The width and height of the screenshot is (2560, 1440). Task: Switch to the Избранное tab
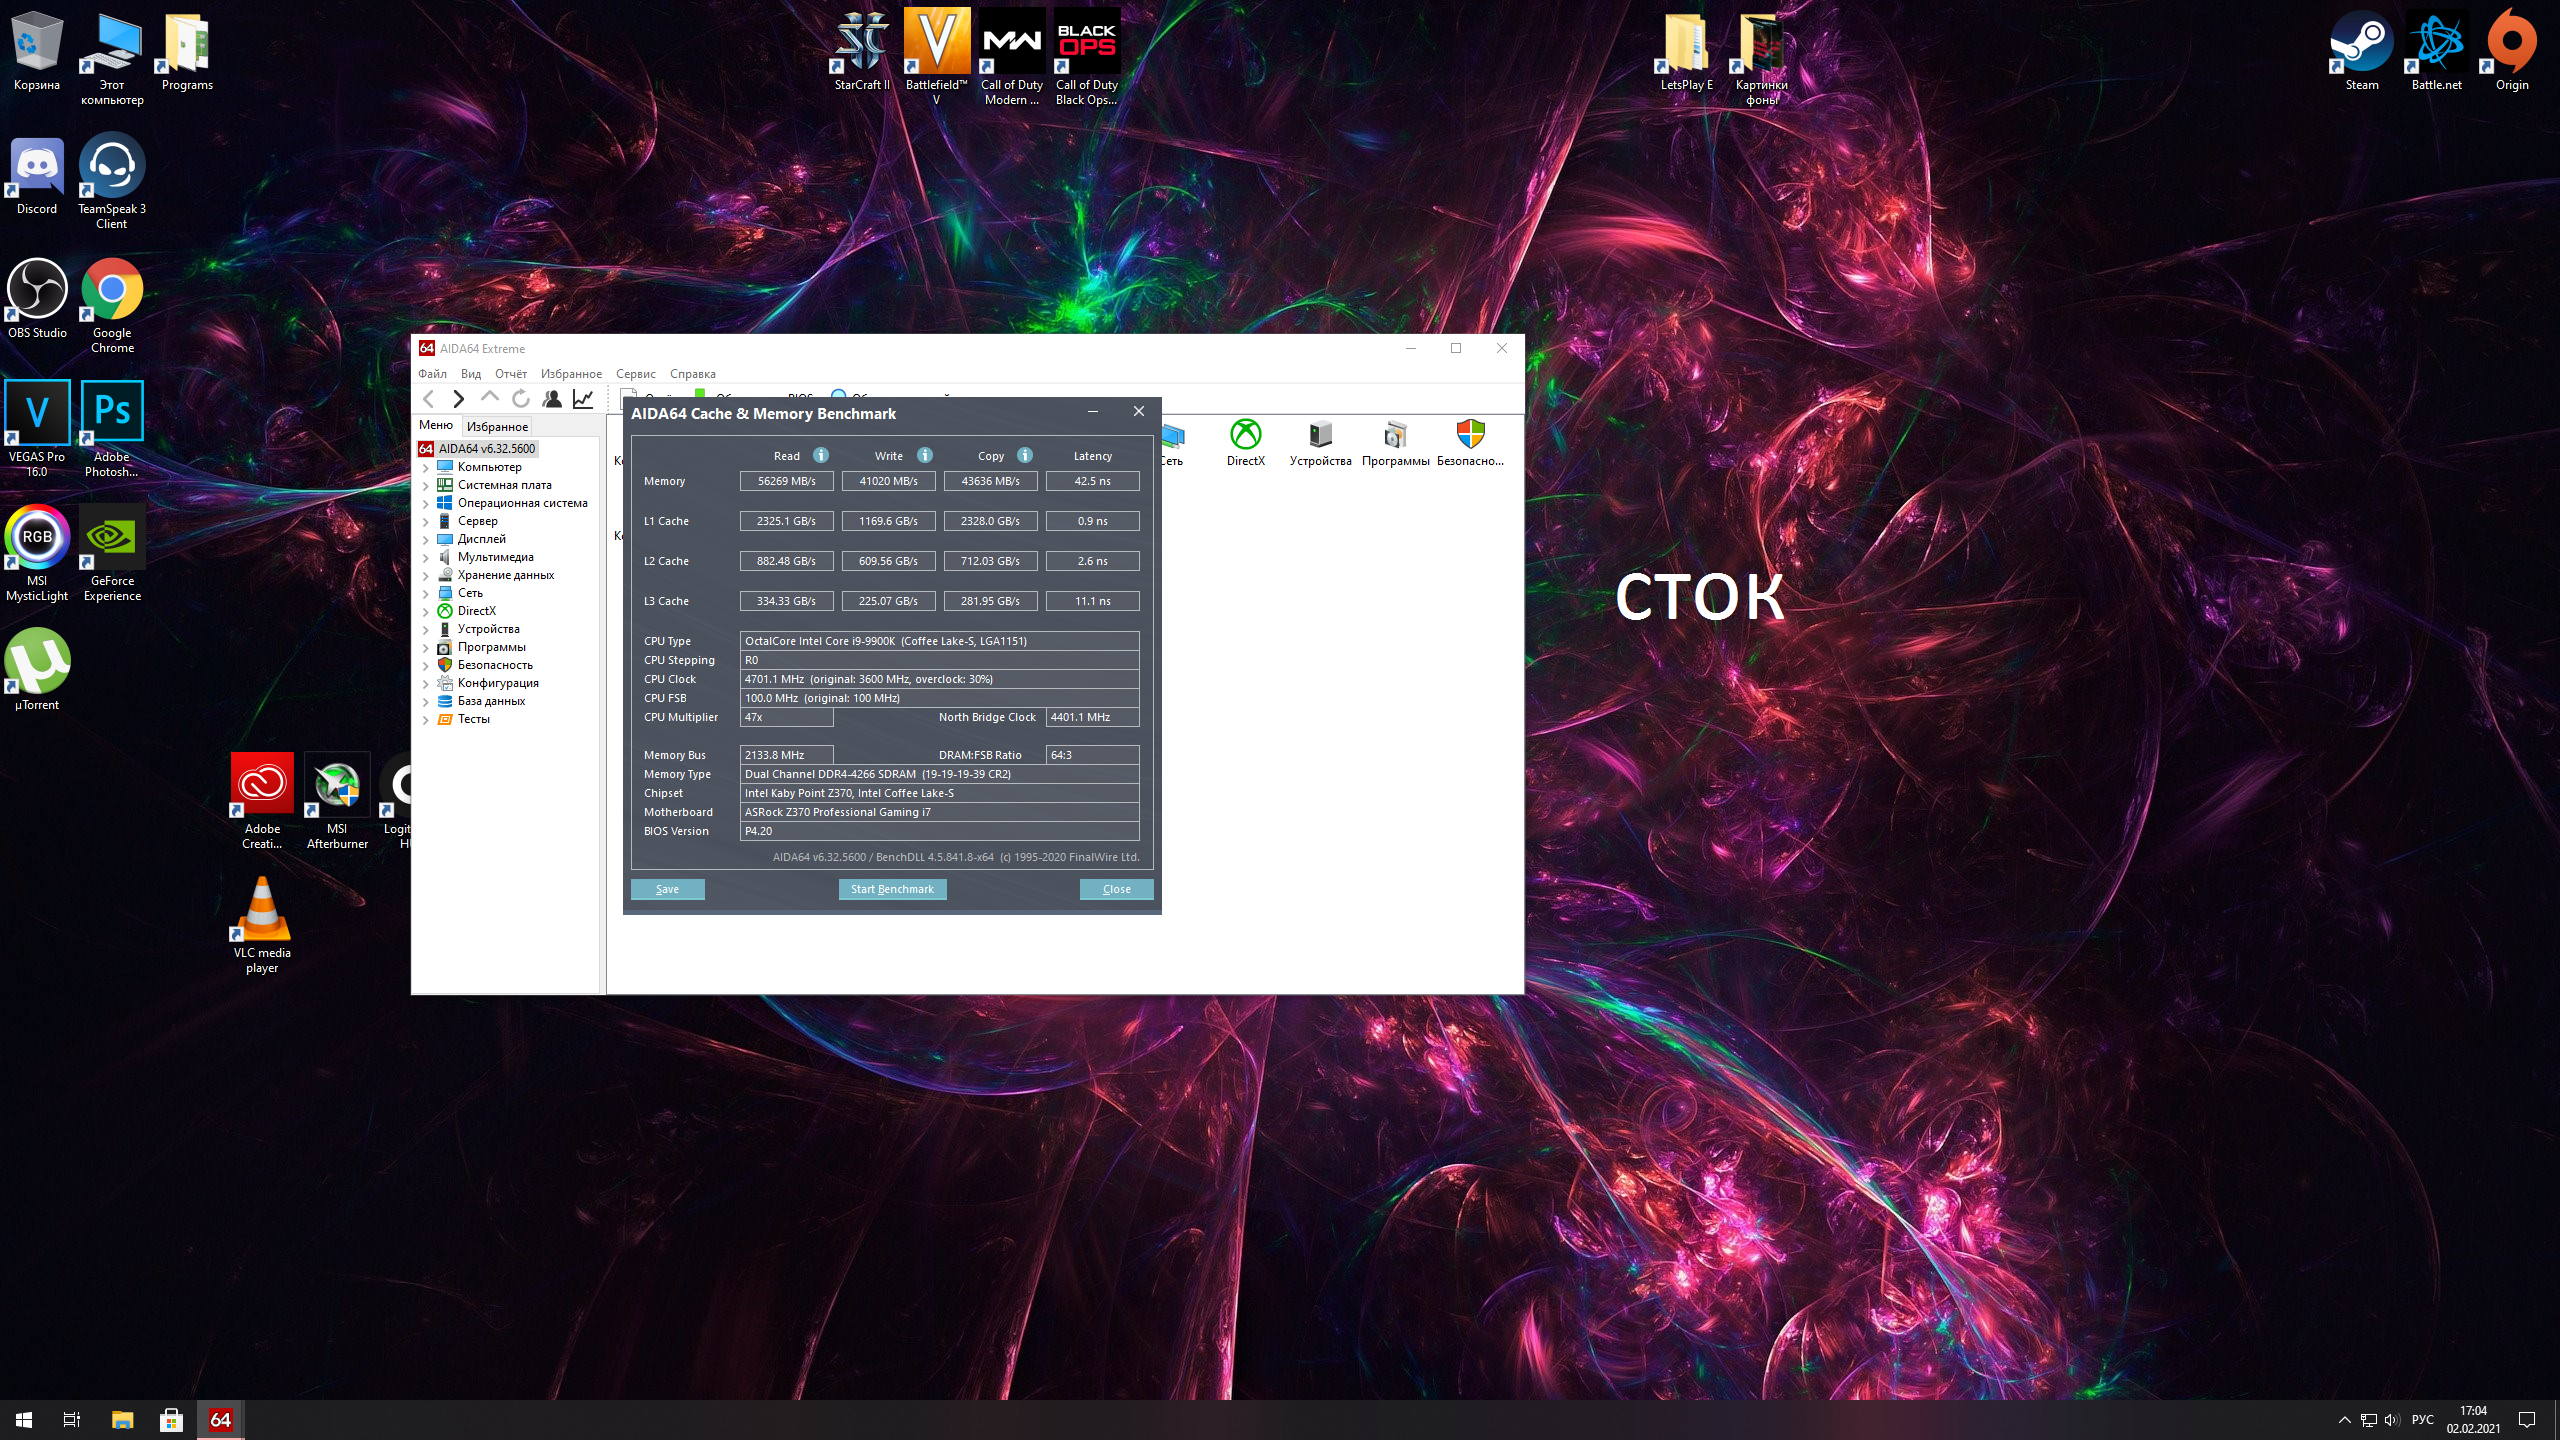tap(497, 427)
